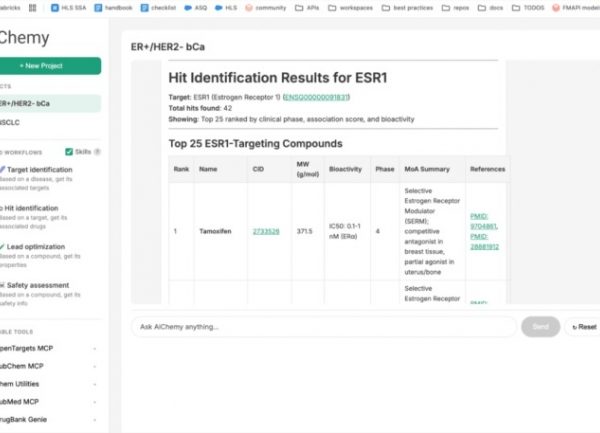Click the IC50: 0.1-1 nM bioactivity cell
Viewport: 600px width, 433px height.
(345, 231)
